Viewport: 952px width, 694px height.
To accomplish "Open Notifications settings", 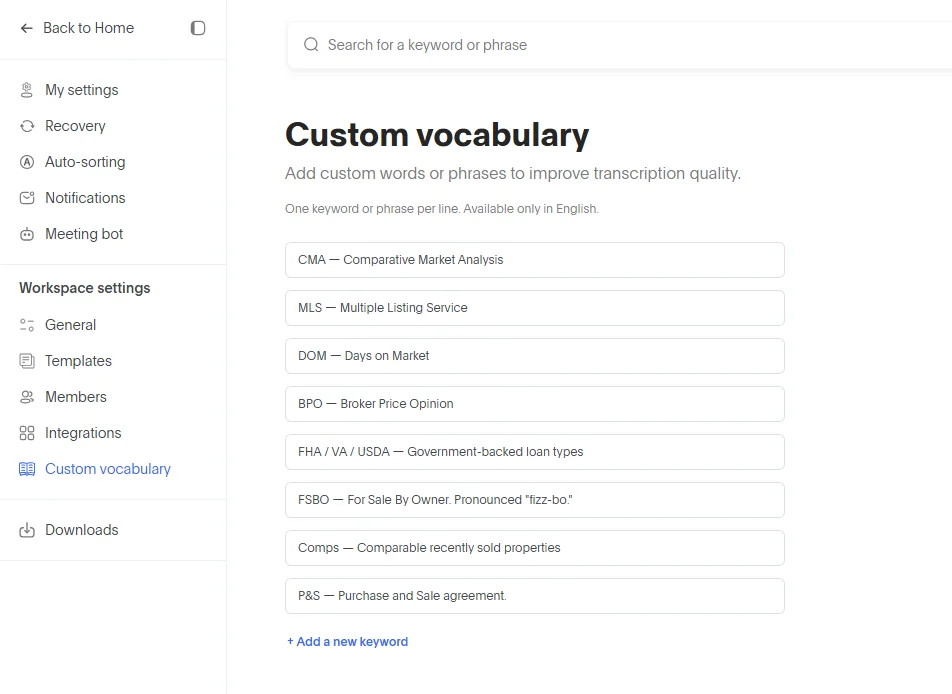I will point(85,198).
